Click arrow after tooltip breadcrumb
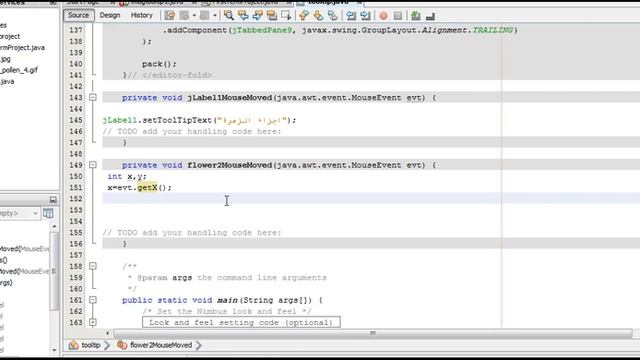640x360 pixels. pyautogui.click(x=107, y=345)
